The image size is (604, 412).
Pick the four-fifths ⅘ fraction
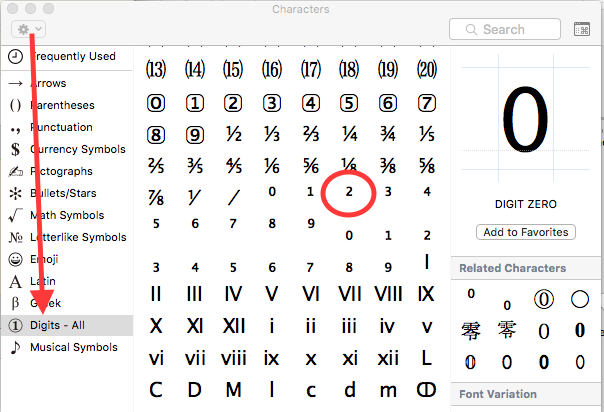pos(233,166)
